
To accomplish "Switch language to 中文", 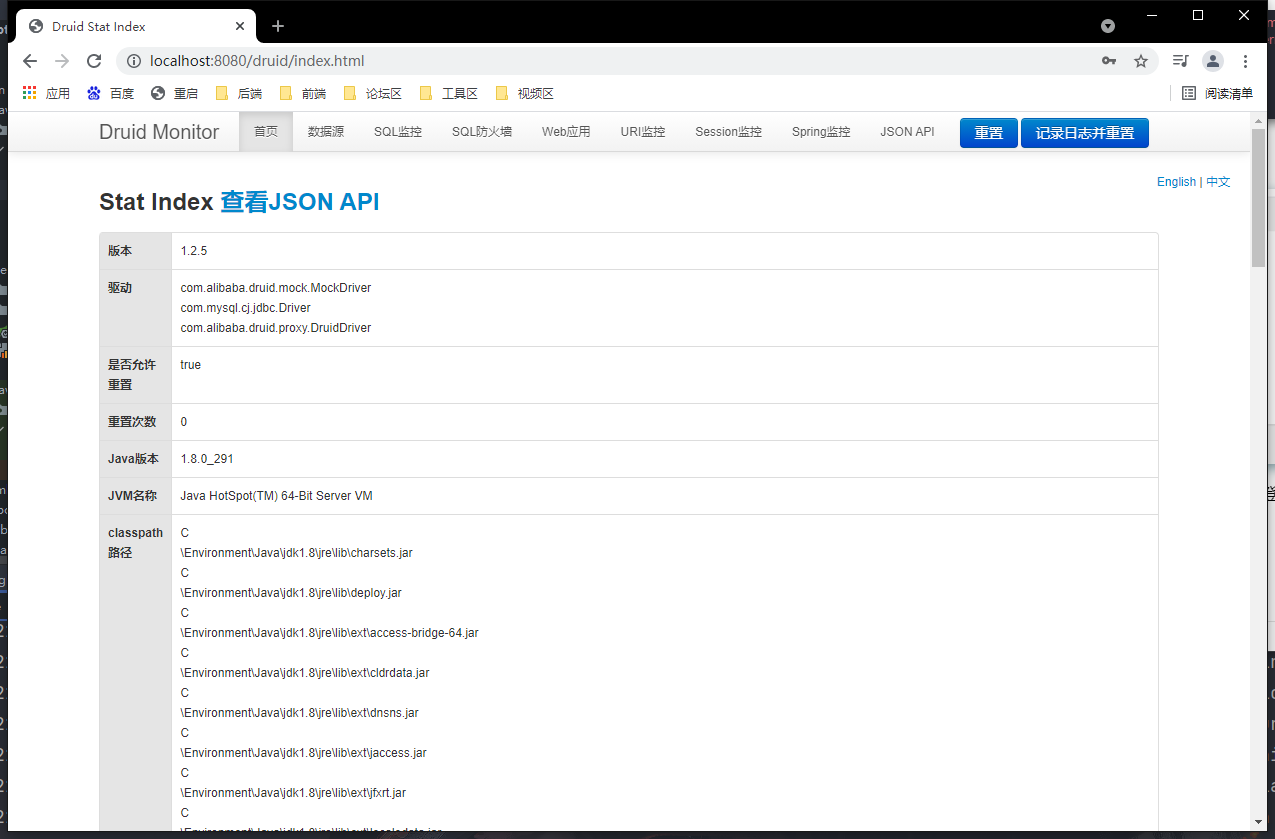I will pyautogui.click(x=1218, y=182).
